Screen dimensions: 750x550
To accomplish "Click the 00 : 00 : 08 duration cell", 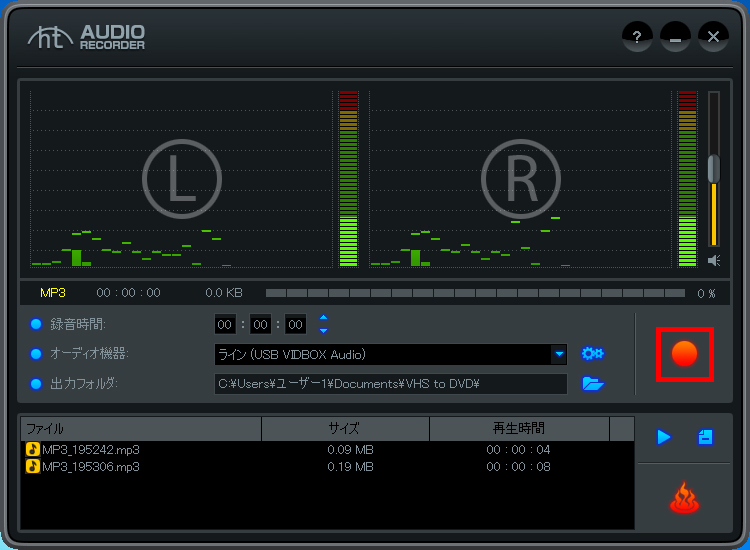I will click(518, 466).
